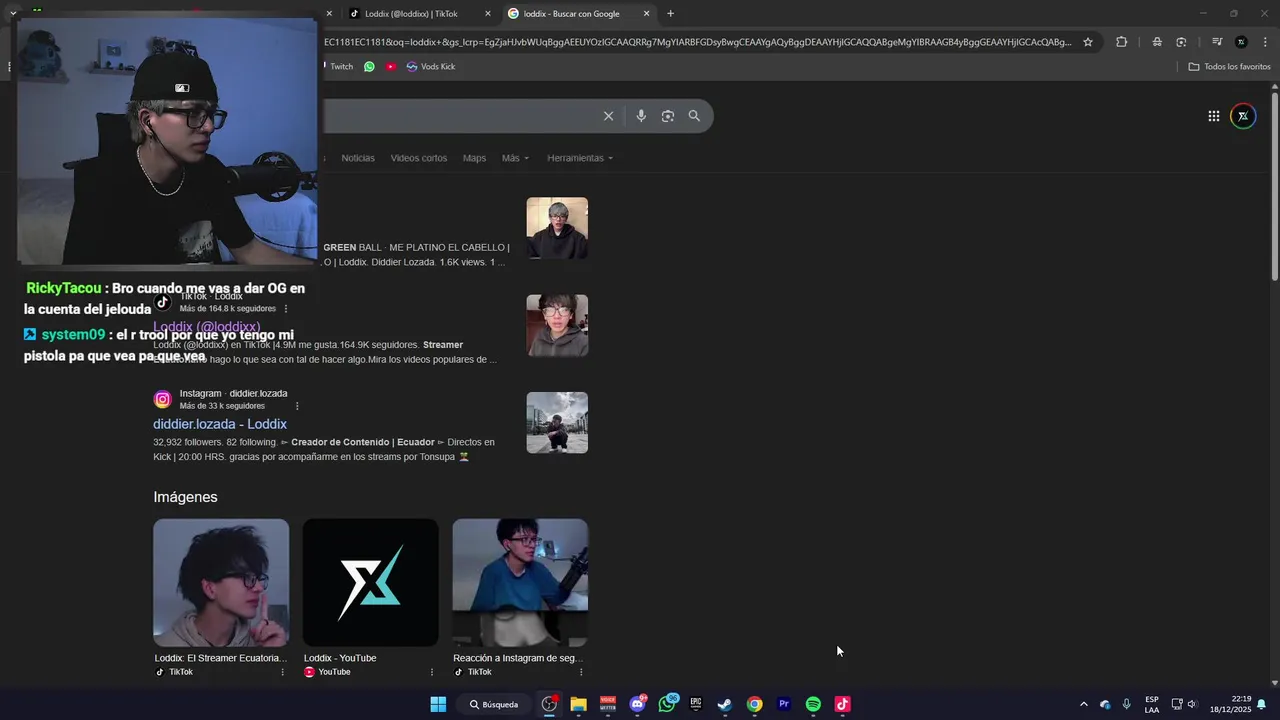Open Loddix: El Streamer Ecuatoriano image
Image resolution: width=1280 pixels, height=720 pixels.
tap(221, 583)
